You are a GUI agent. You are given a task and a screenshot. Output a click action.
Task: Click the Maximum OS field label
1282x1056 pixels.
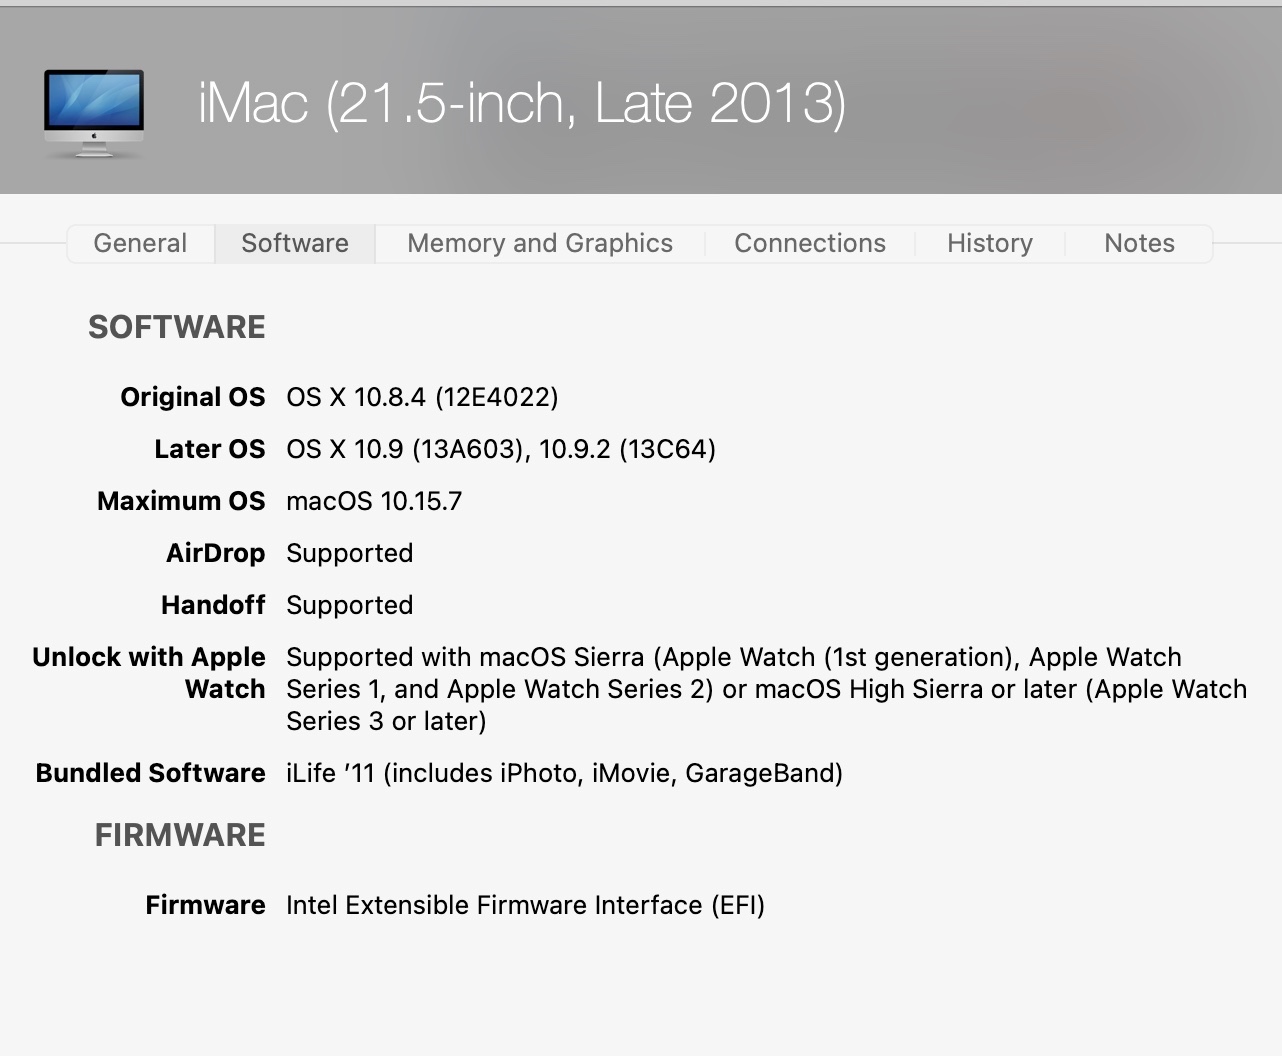point(181,501)
